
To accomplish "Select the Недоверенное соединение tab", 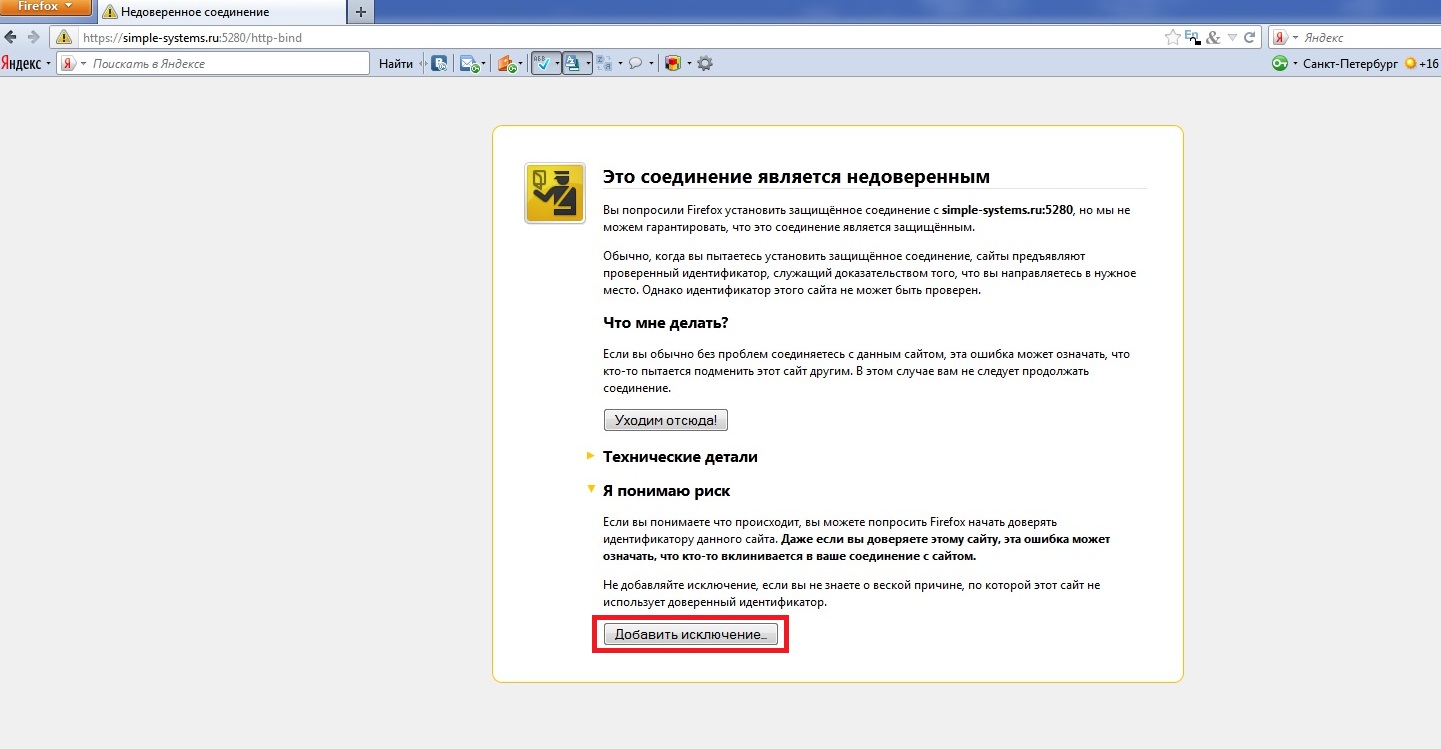I will [x=222, y=12].
